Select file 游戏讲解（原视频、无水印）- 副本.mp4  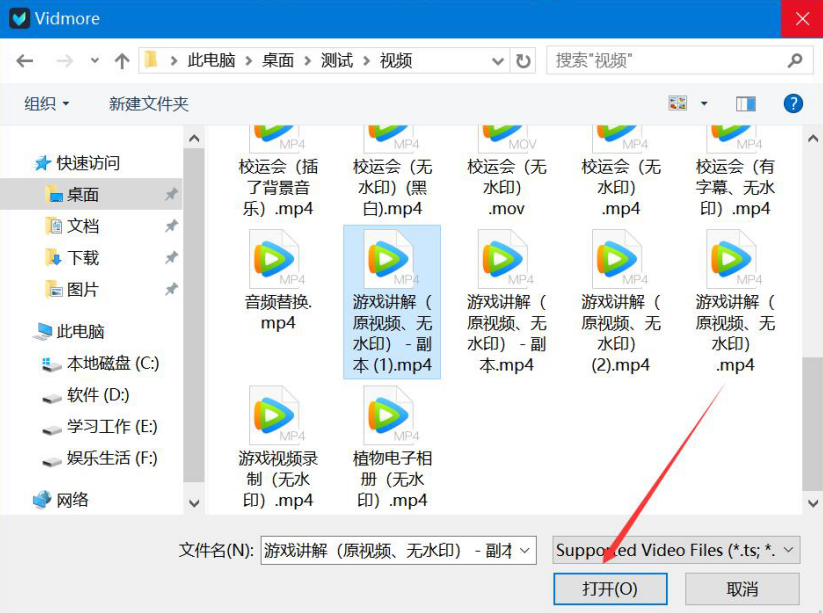(507, 302)
